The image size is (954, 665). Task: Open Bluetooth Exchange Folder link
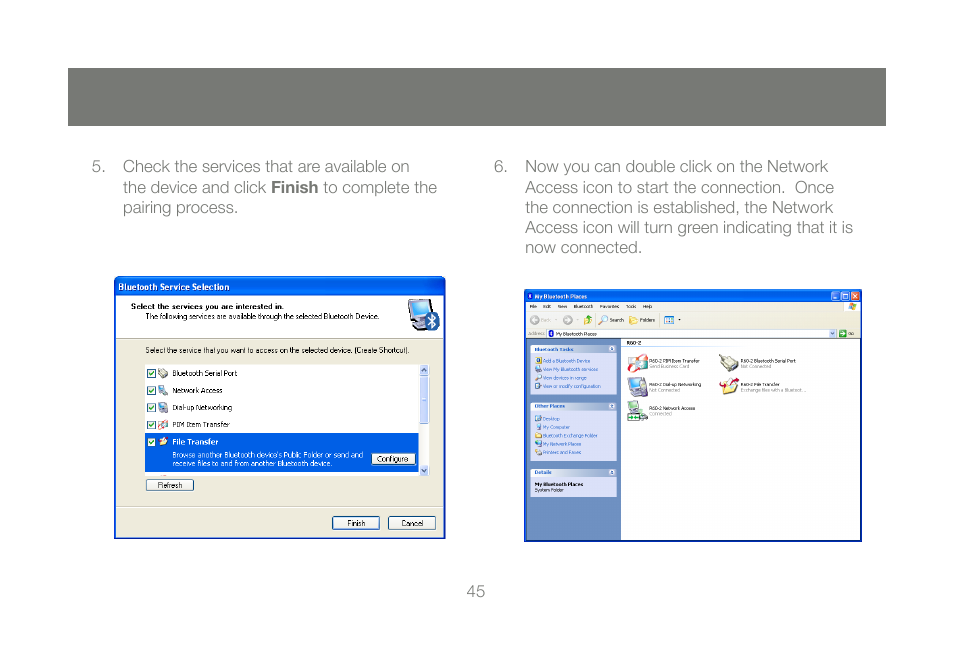pos(570,436)
